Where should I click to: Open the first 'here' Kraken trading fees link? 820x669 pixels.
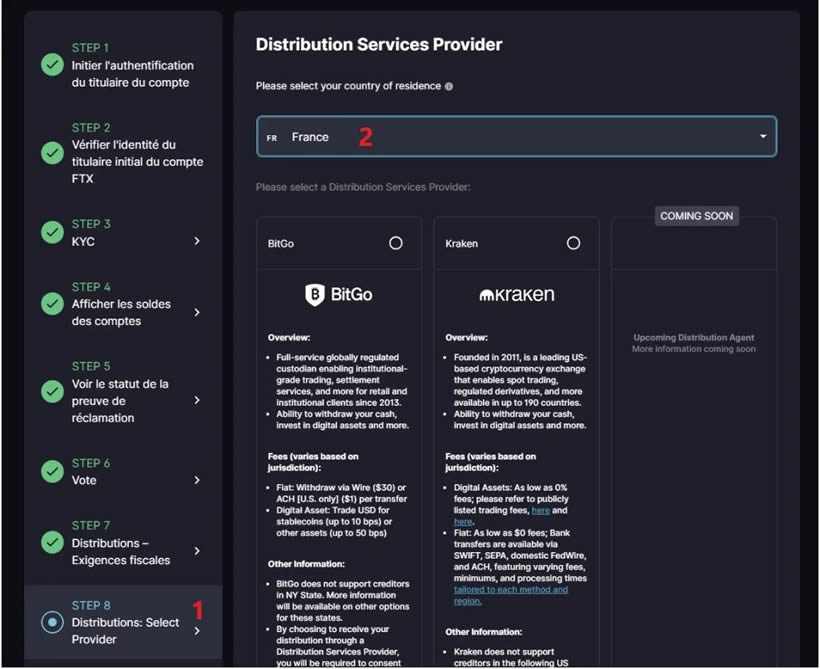click(x=540, y=509)
